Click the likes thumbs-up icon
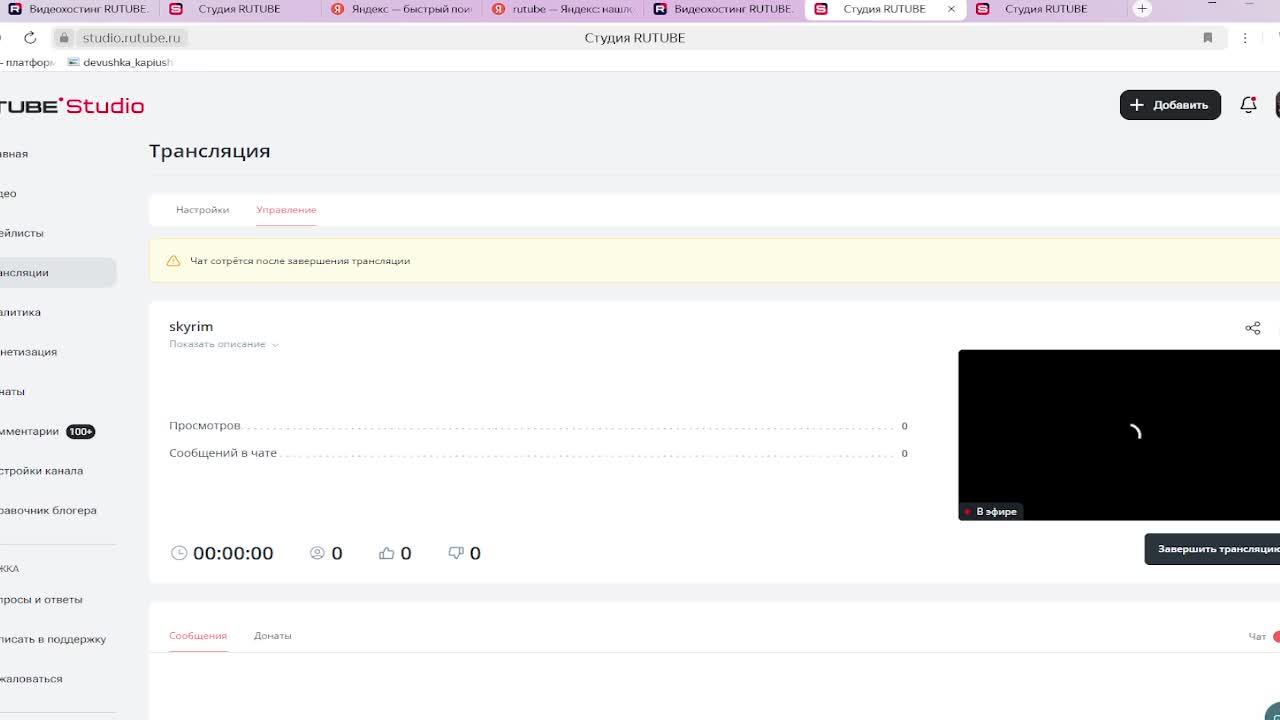Viewport: 1280px width, 720px height. pyautogui.click(x=387, y=553)
